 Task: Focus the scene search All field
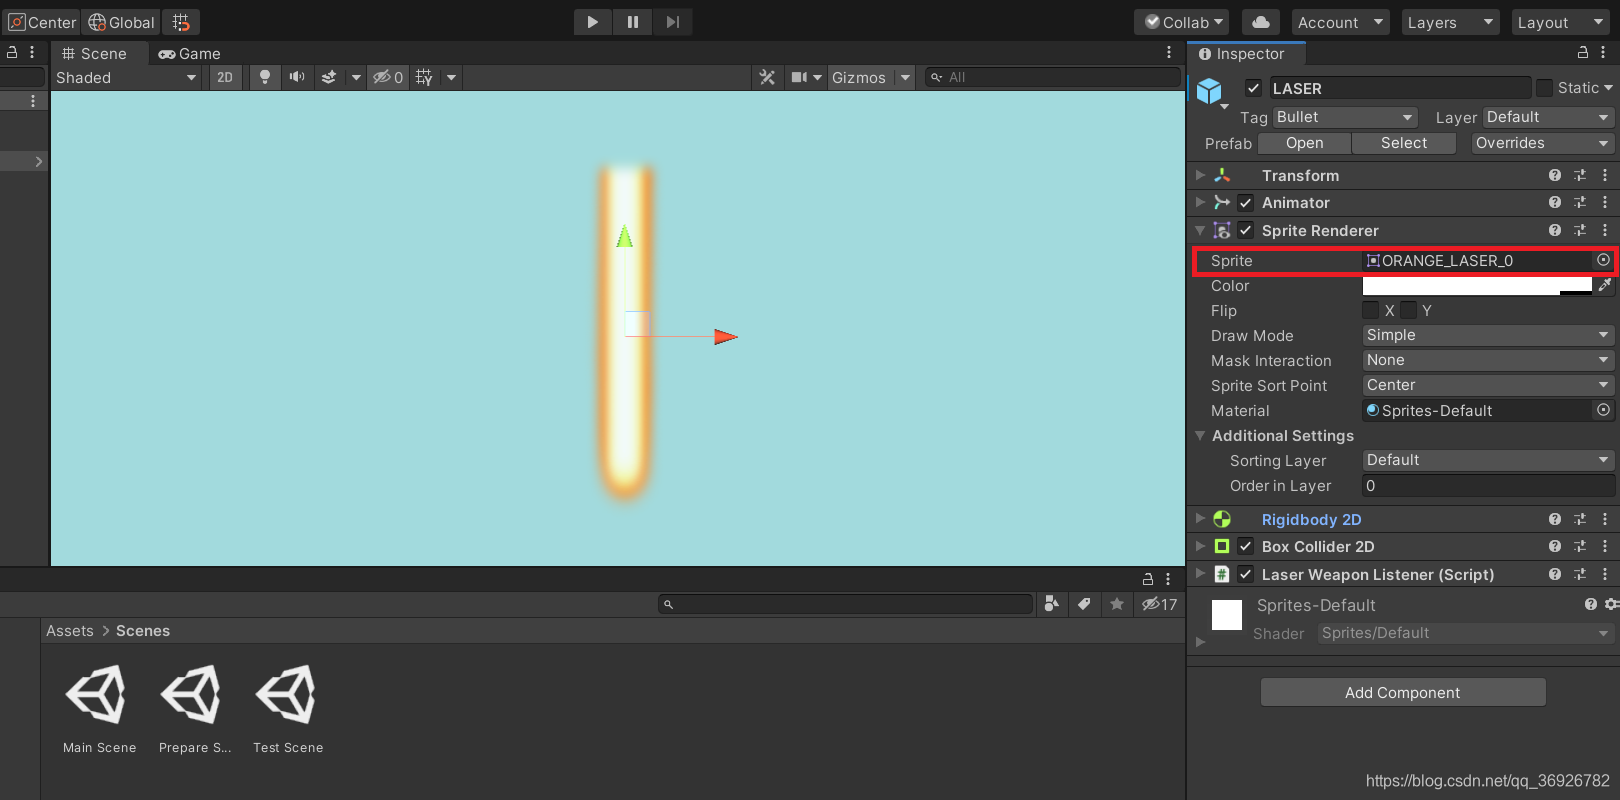(1053, 77)
